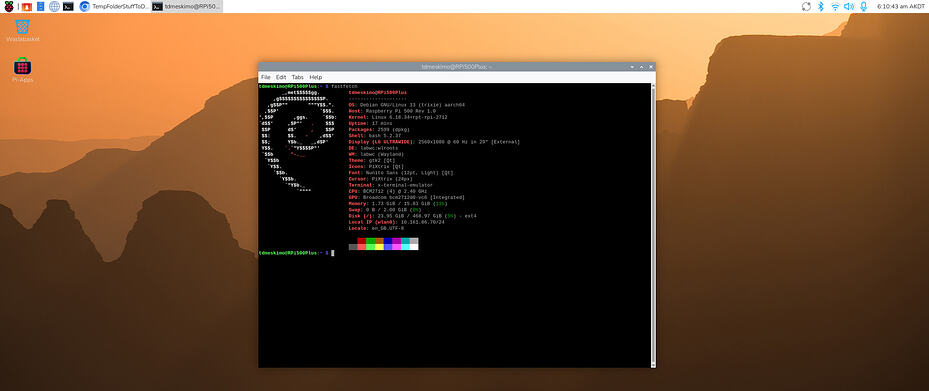The height and width of the screenshot is (391, 929).
Task: Click the "Disk (/)" usage line
Action: 413,216
